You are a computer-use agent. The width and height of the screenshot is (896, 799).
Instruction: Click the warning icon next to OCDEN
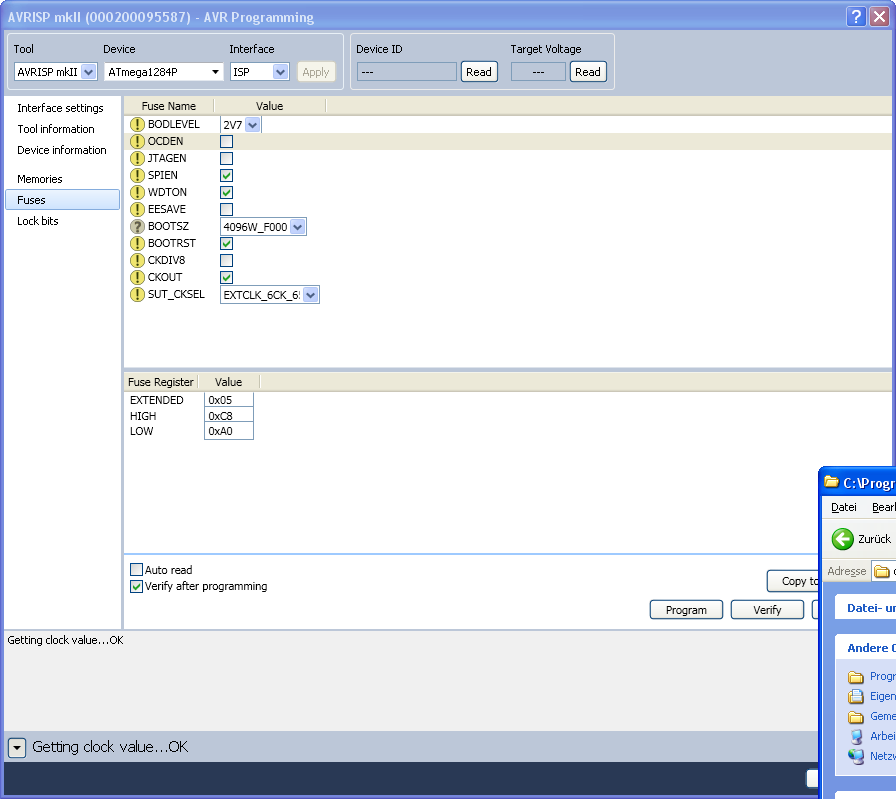tap(137, 141)
